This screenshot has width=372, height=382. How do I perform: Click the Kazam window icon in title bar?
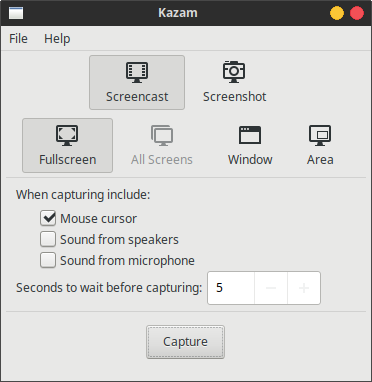tap(16, 13)
